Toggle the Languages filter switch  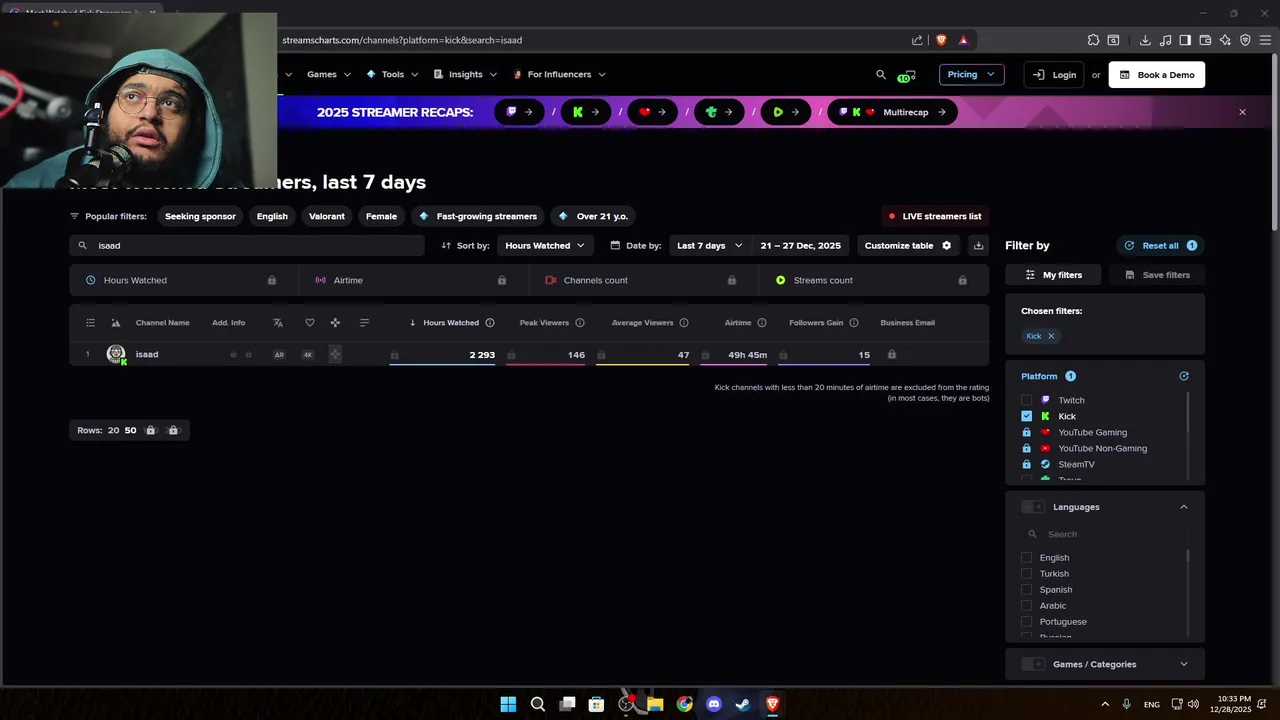coord(1033,507)
